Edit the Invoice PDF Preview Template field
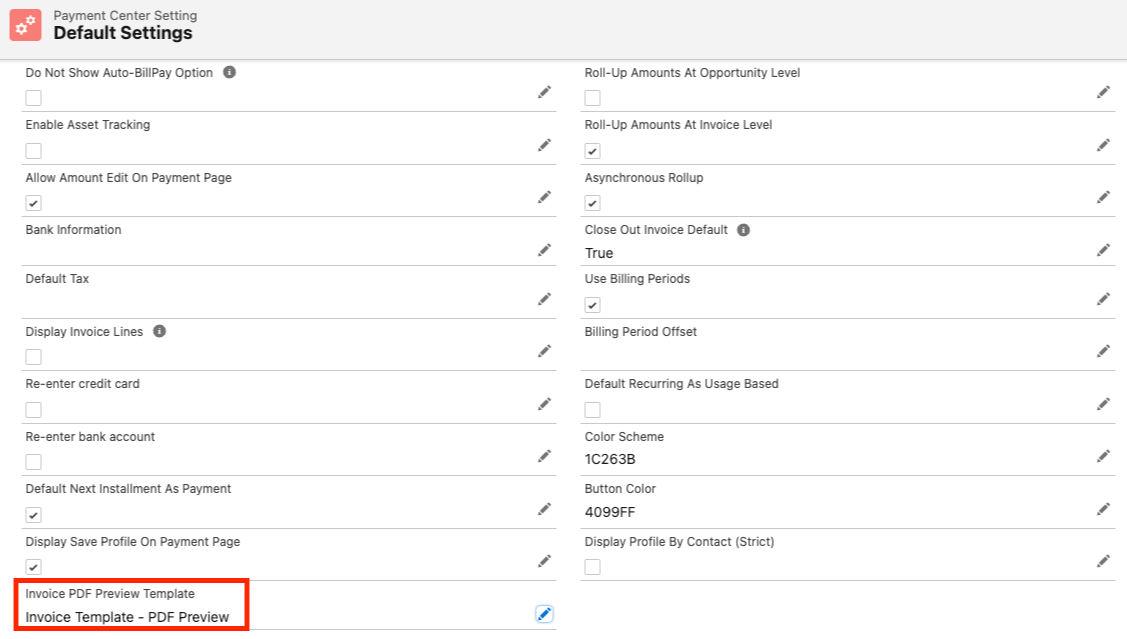This screenshot has width=1127, height=639. tap(544, 614)
